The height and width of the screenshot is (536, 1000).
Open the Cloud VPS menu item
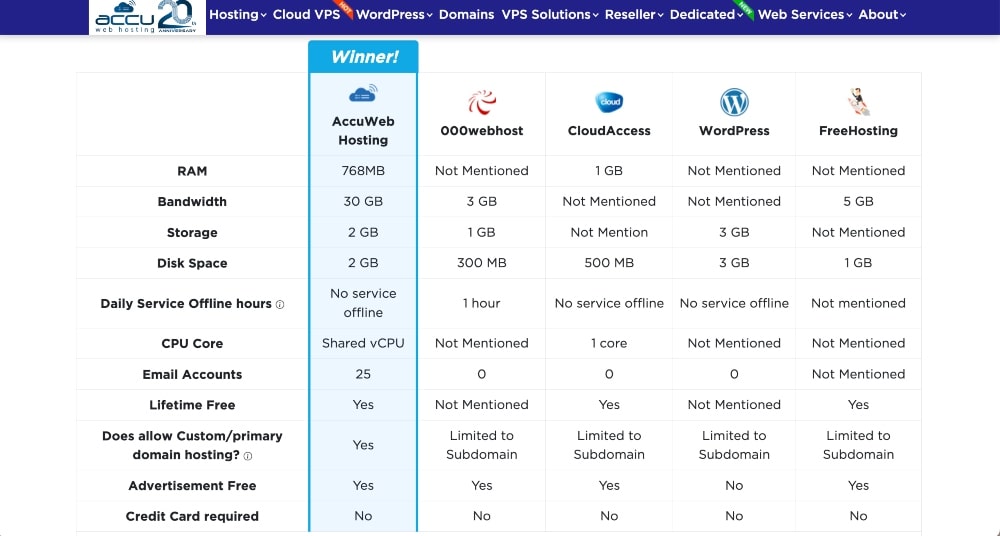tap(305, 15)
